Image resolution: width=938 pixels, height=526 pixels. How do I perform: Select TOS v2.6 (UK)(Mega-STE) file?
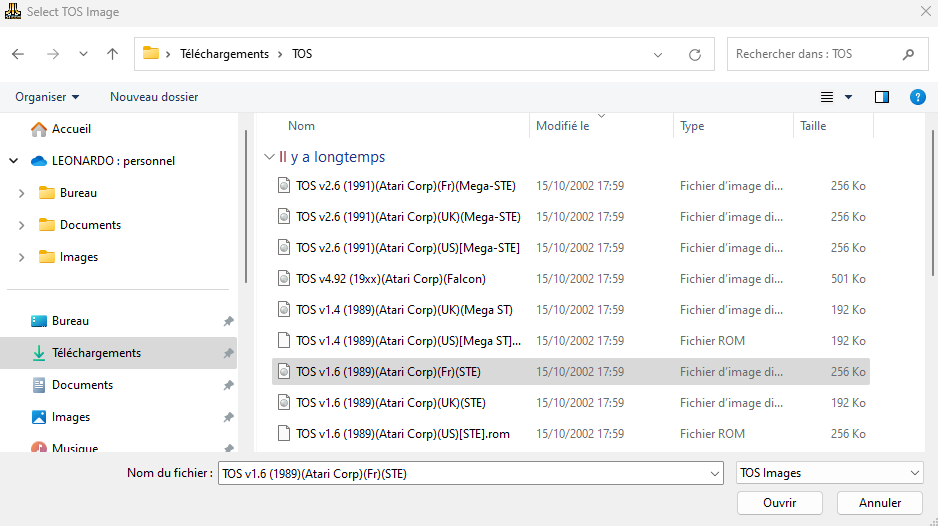(571, 217)
